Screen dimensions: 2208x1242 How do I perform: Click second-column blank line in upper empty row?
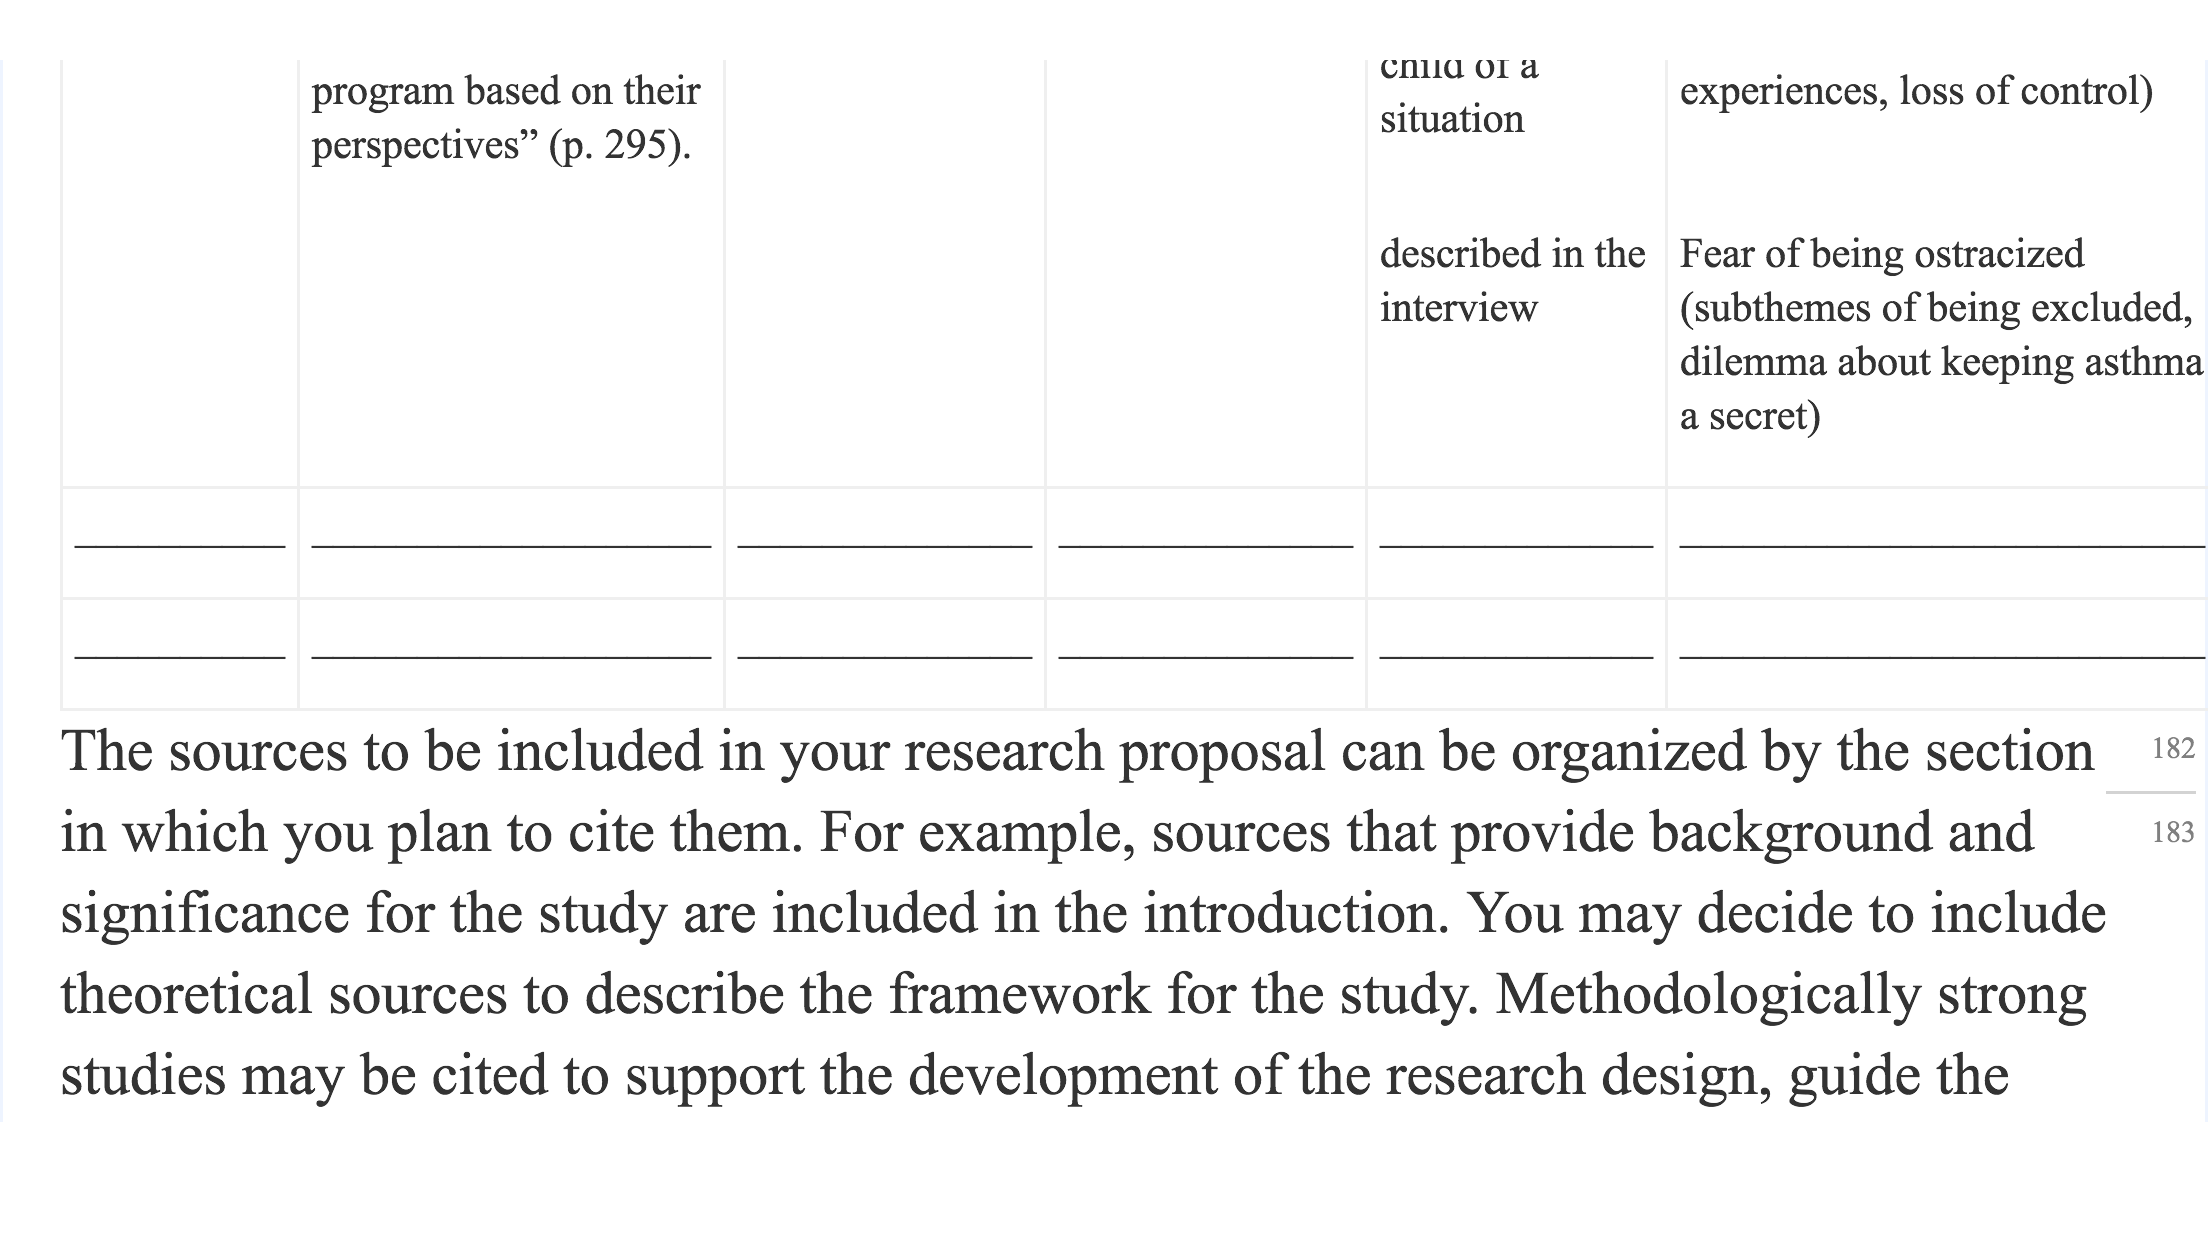[511, 546]
